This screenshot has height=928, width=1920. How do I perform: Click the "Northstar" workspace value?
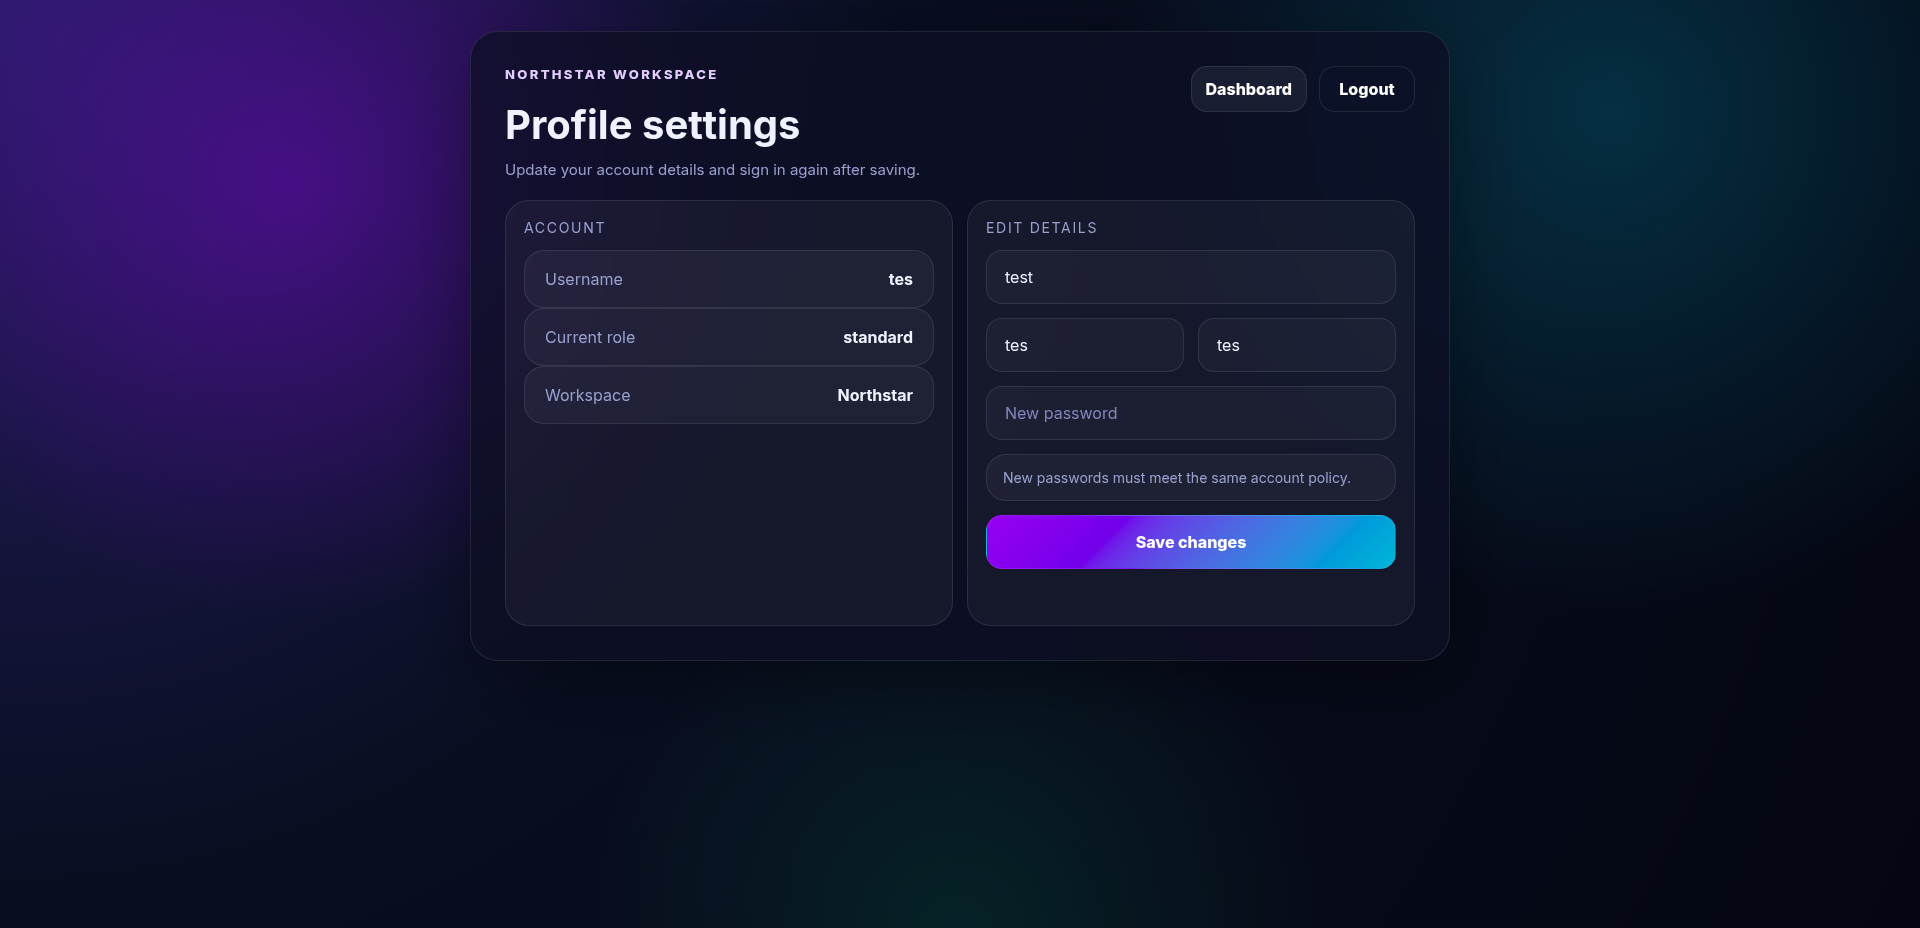(874, 395)
